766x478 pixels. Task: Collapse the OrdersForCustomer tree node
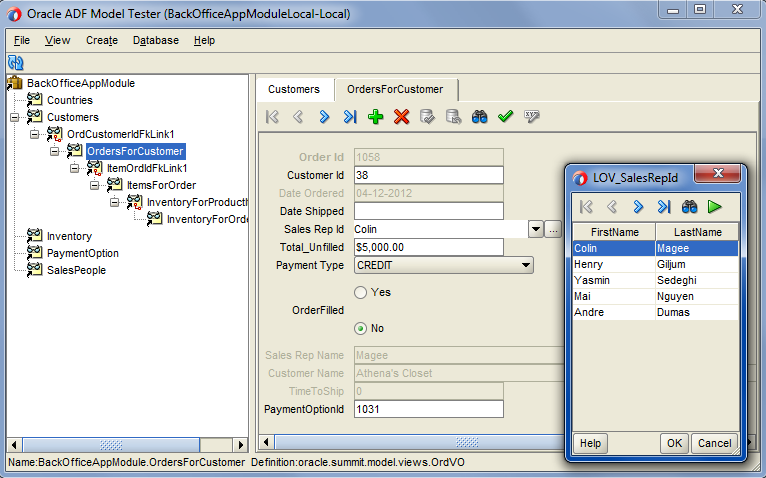pyautogui.click(x=55, y=151)
